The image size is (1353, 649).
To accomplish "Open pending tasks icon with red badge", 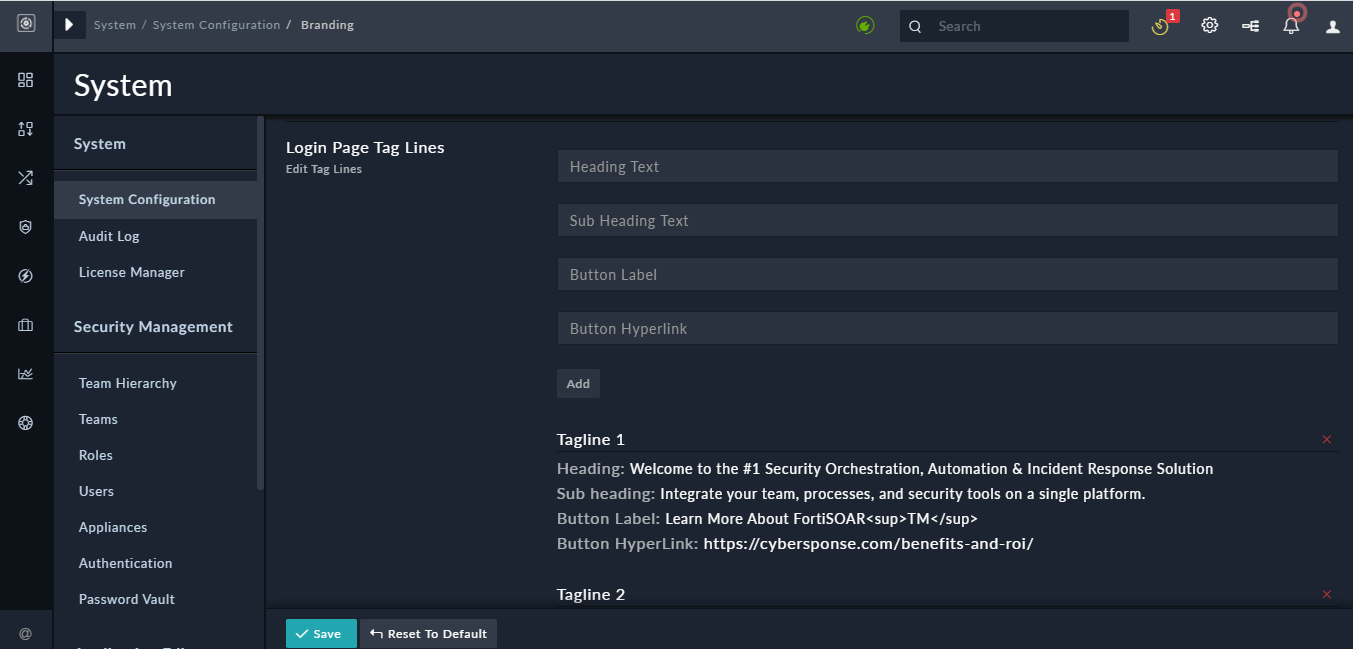I will 1162,25.
